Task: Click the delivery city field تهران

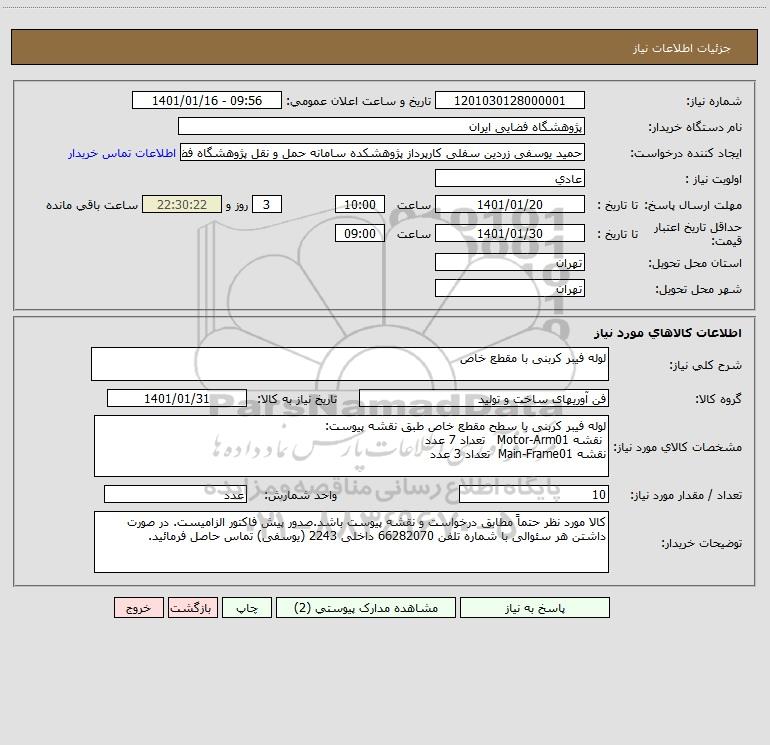Action: click(510, 288)
